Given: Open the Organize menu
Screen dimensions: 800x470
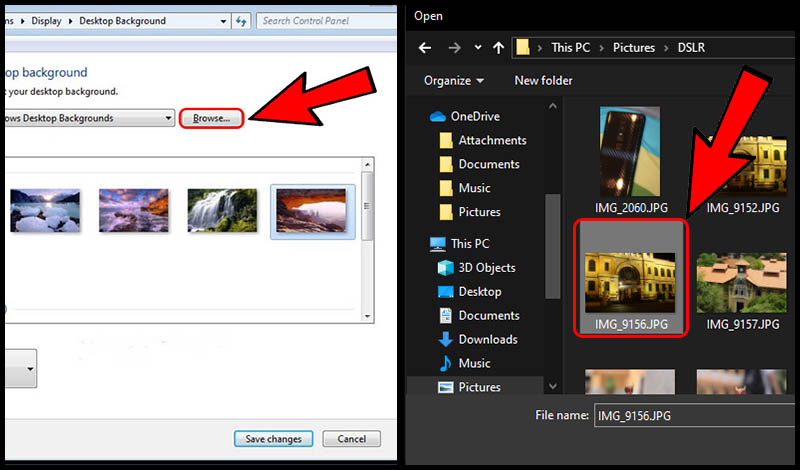Looking at the screenshot, I should [x=454, y=81].
